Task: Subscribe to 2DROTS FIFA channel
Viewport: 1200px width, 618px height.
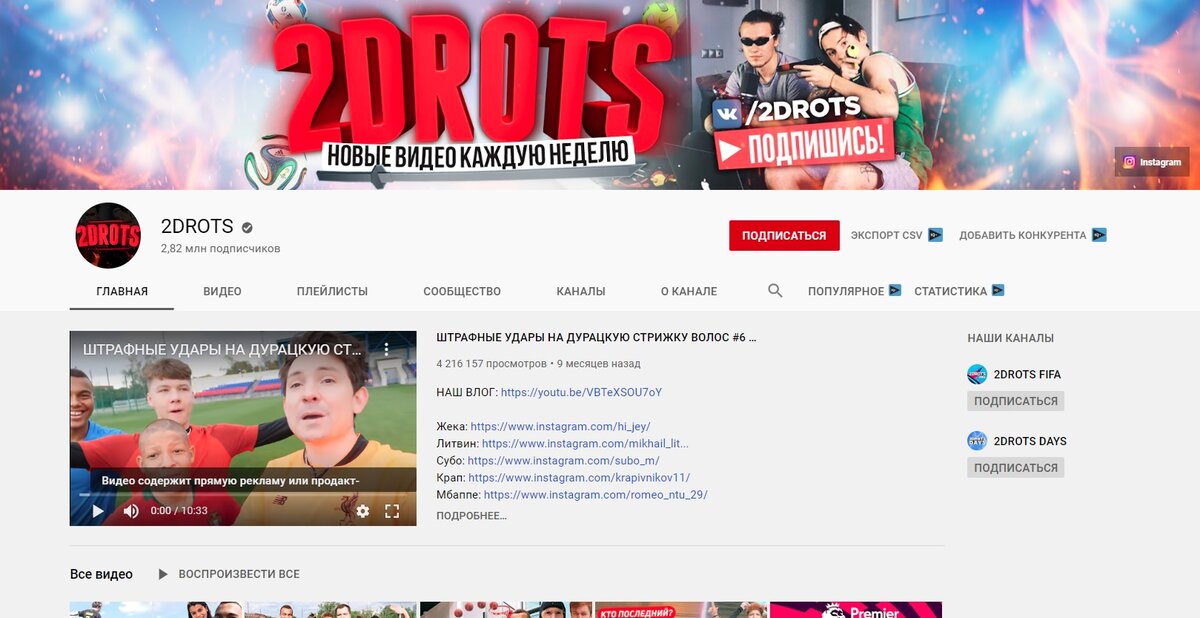Action: click(x=1015, y=401)
